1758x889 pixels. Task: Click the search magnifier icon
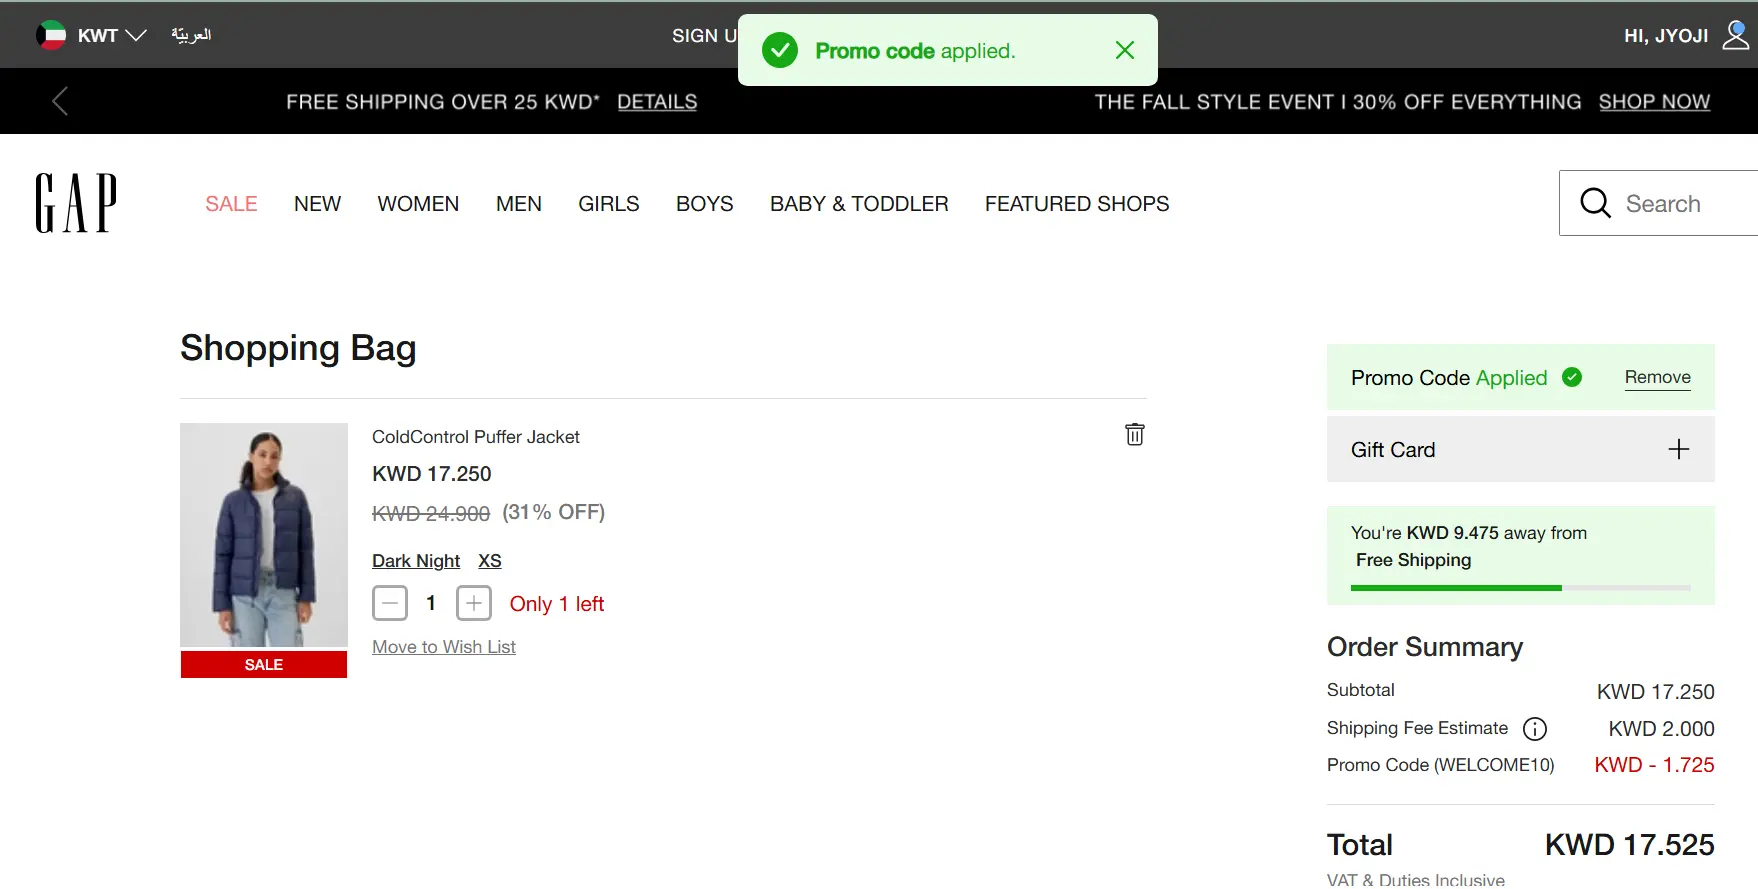click(1595, 203)
